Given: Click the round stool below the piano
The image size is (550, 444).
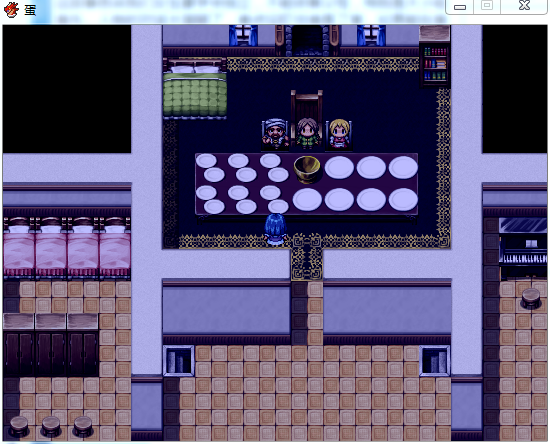Looking at the screenshot, I should (x=531, y=298).
